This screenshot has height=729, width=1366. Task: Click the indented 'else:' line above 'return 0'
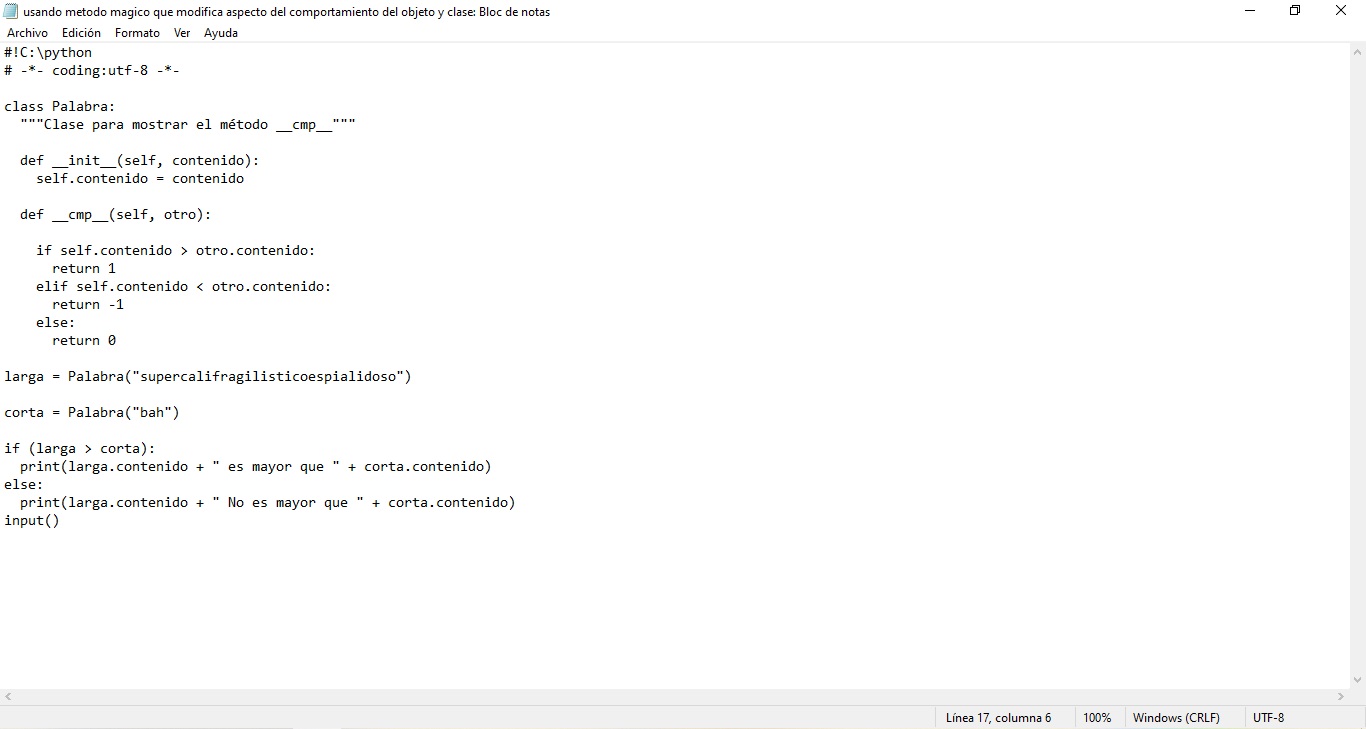point(56,322)
